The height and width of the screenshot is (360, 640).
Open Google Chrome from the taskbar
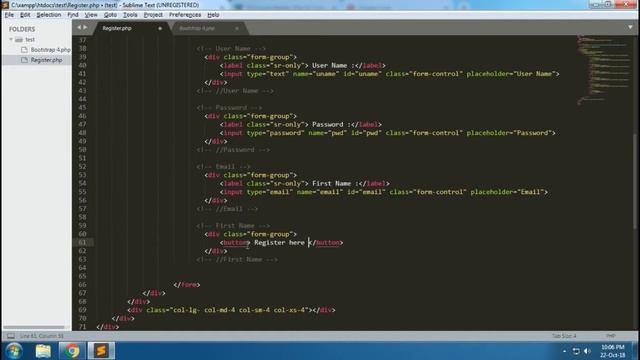point(72,351)
